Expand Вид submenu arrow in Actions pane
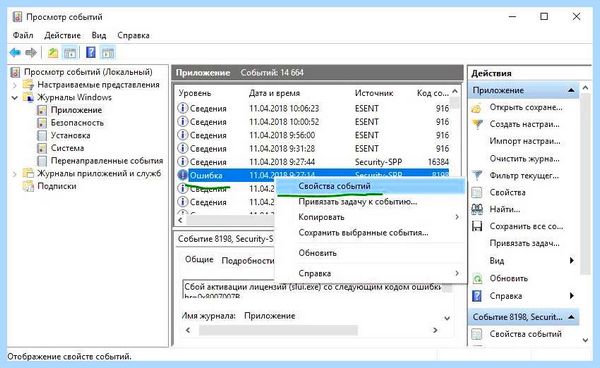 click(x=571, y=261)
